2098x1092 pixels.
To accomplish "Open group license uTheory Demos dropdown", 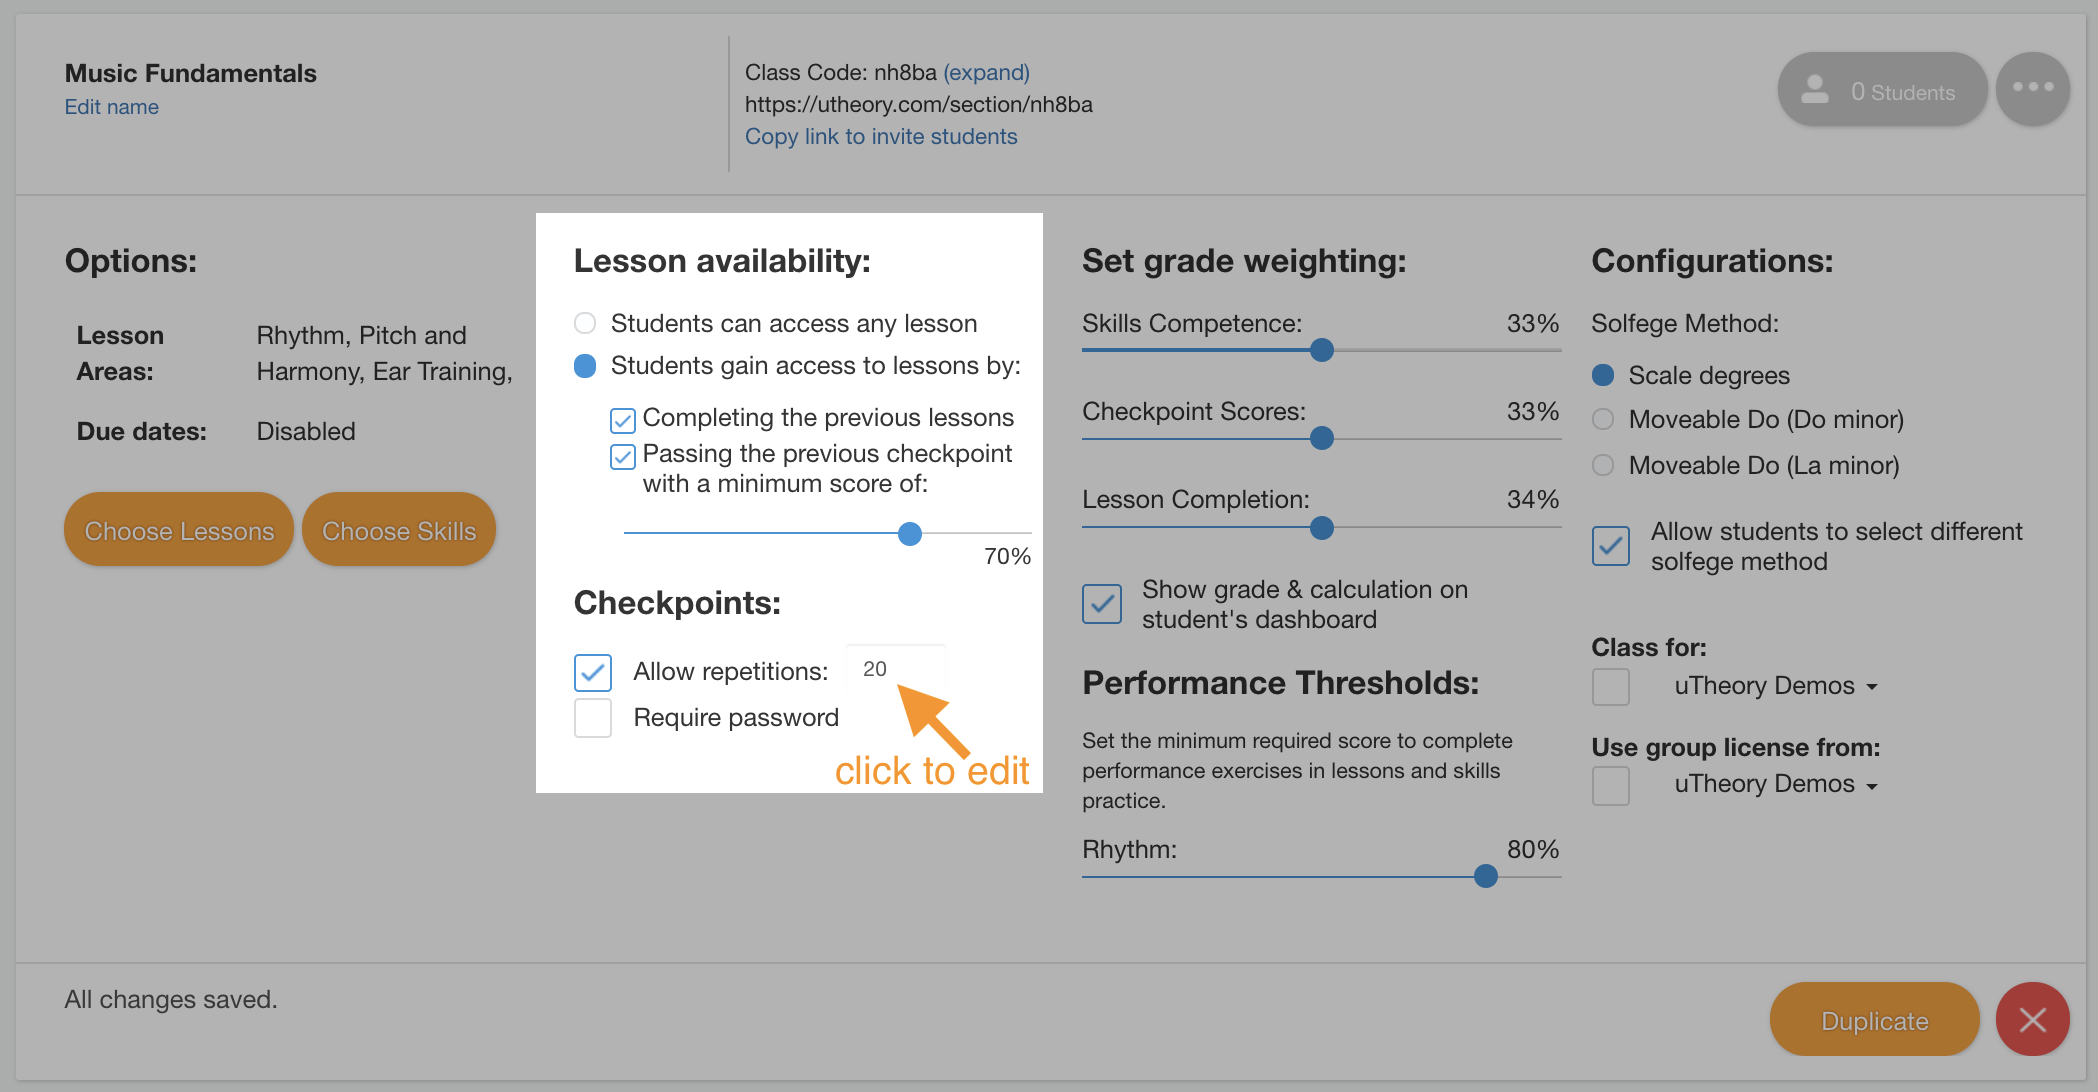I will (1776, 784).
